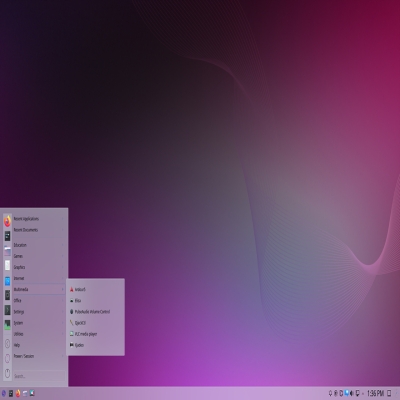This screenshot has height=400, width=400.
Task: Open the blue highlighted system tray icon
Action: (346, 393)
